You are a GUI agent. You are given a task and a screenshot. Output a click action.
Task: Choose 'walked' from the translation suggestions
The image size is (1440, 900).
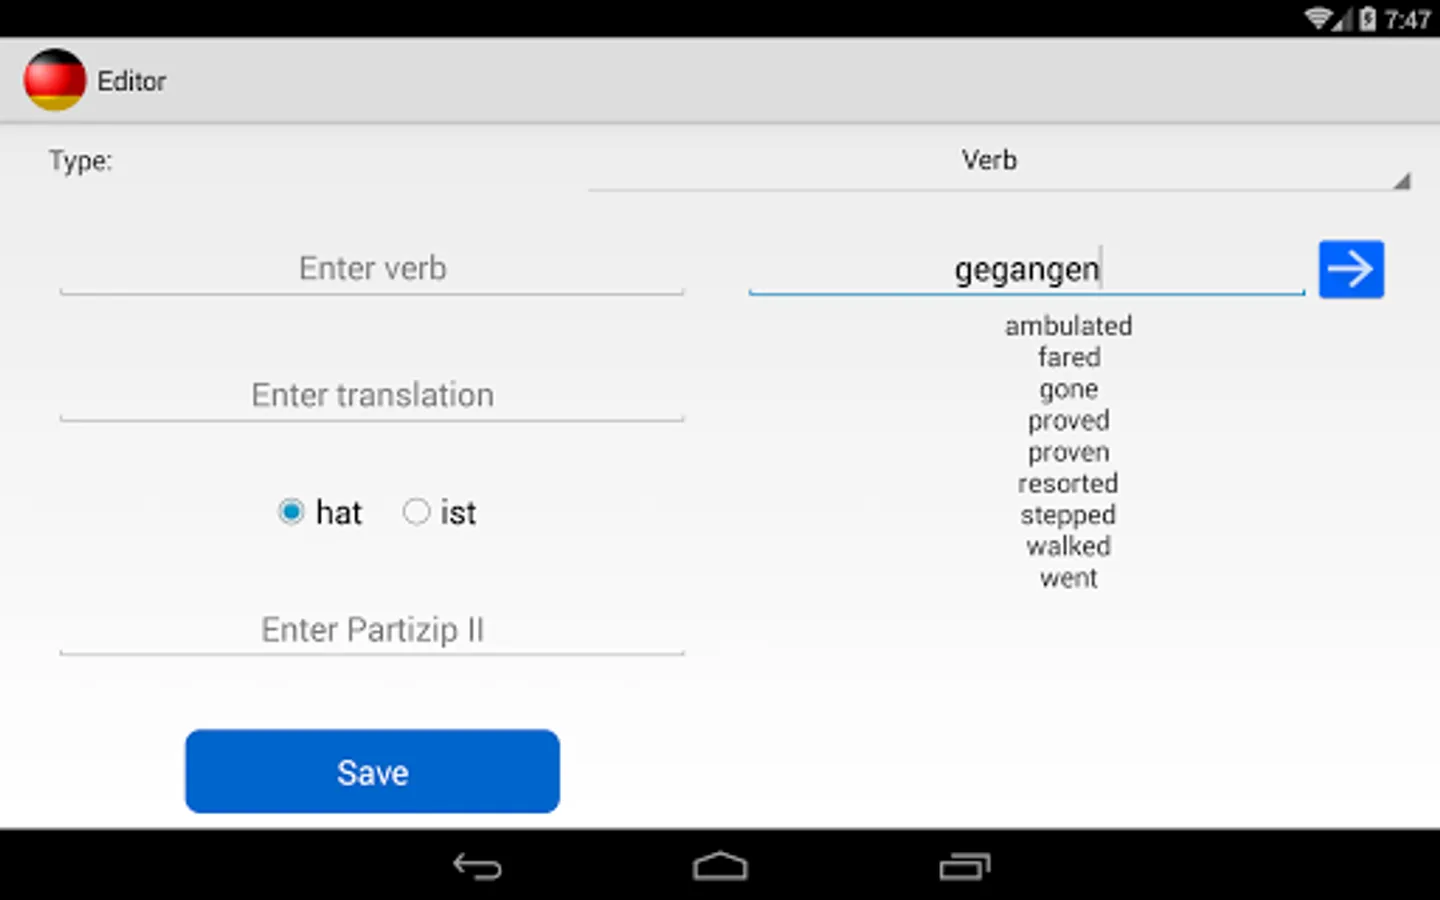pyautogui.click(x=1068, y=546)
